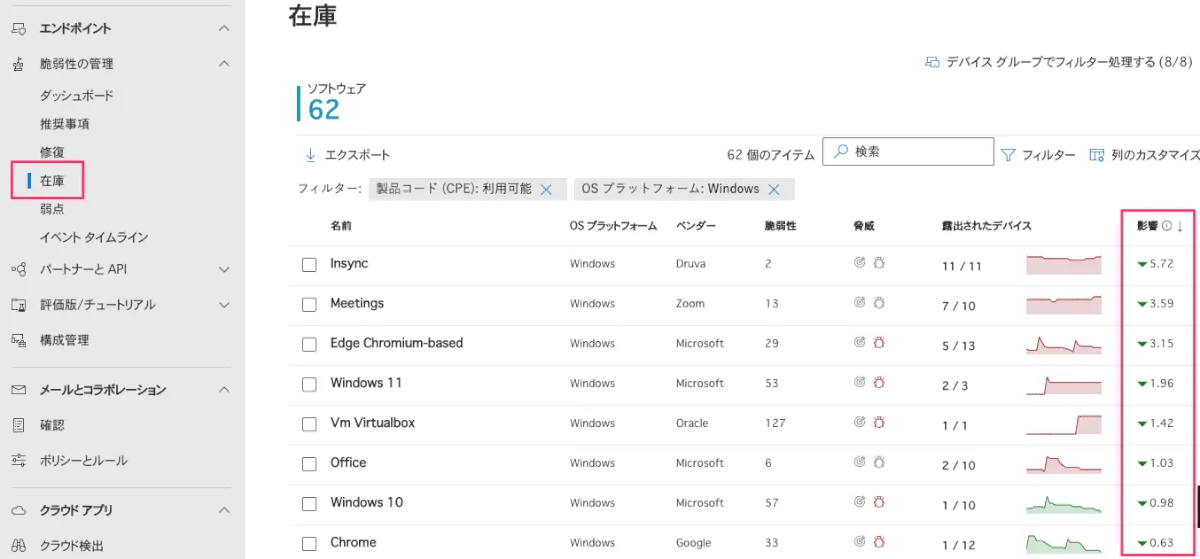The width and height of the screenshot is (1200, 559).
Task: Click the bug icon for Office
Action: (x=880, y=463)
